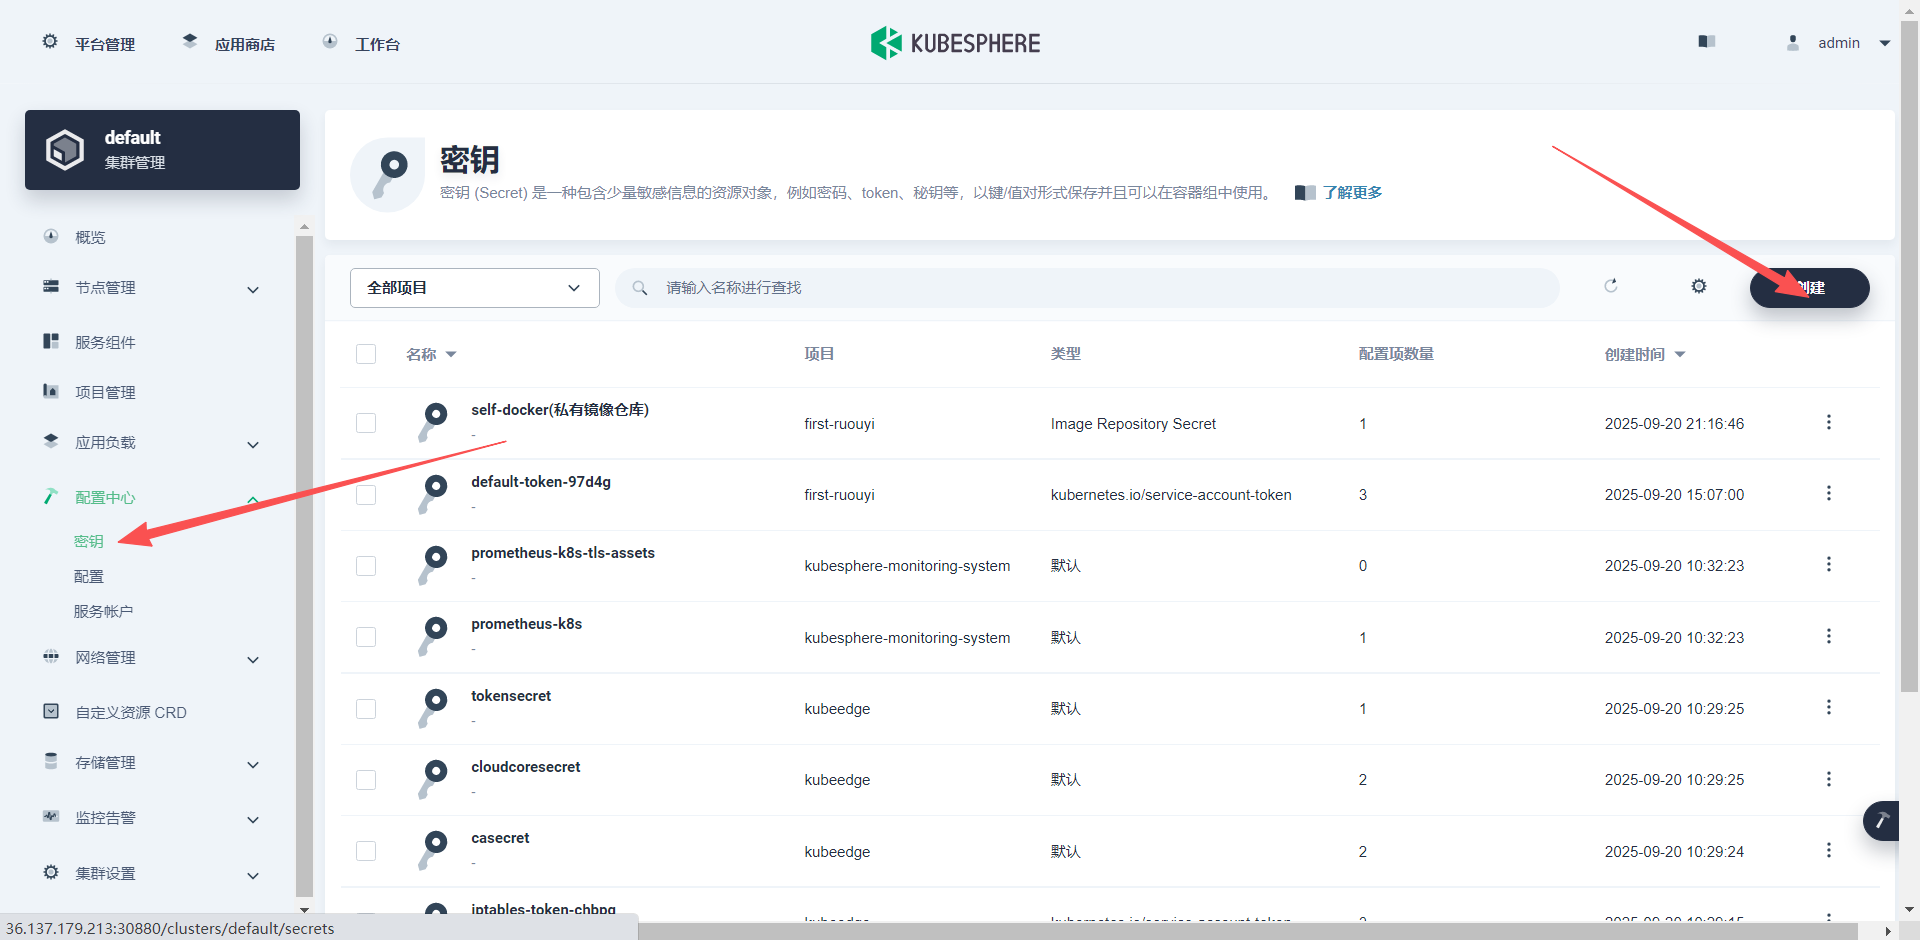The height and width of the screenshot is (940, 1920).
Task: Click the floating toolbox hammer button
Action: (1882, 821)
